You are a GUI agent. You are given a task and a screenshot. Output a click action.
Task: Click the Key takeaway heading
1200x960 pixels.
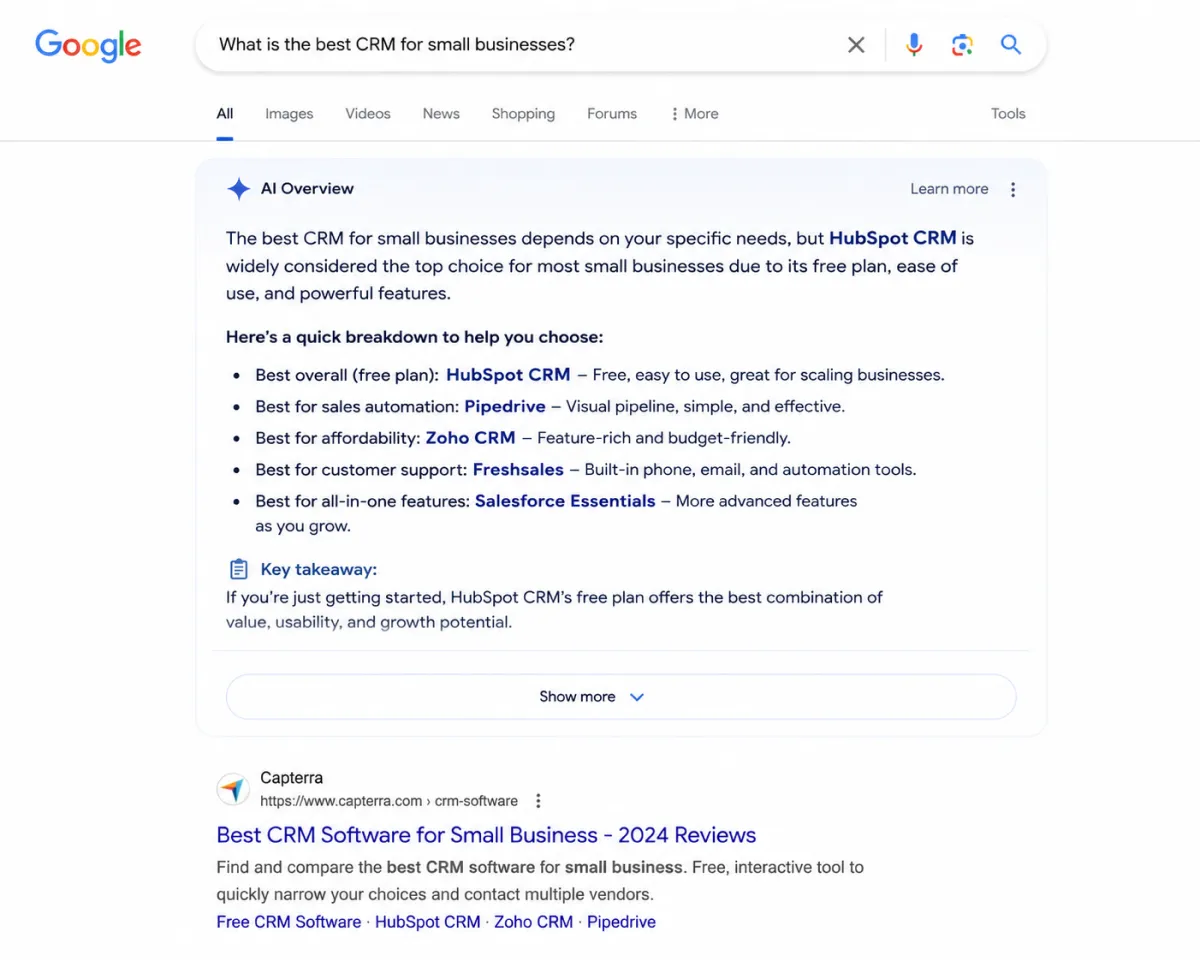319,570
